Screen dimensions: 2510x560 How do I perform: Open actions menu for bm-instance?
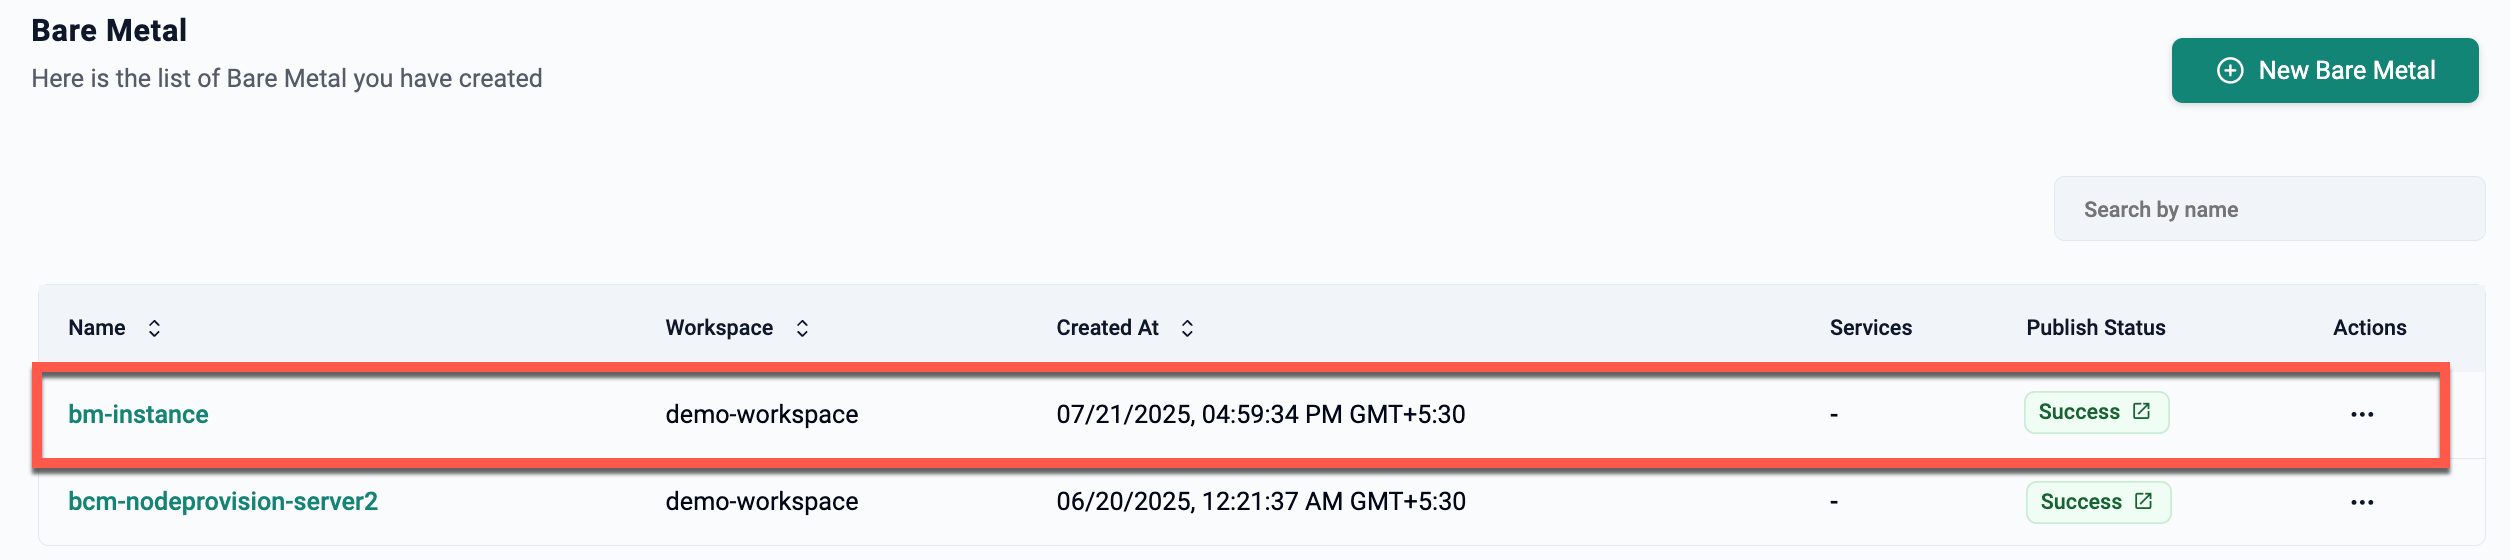coord(2362,414)
